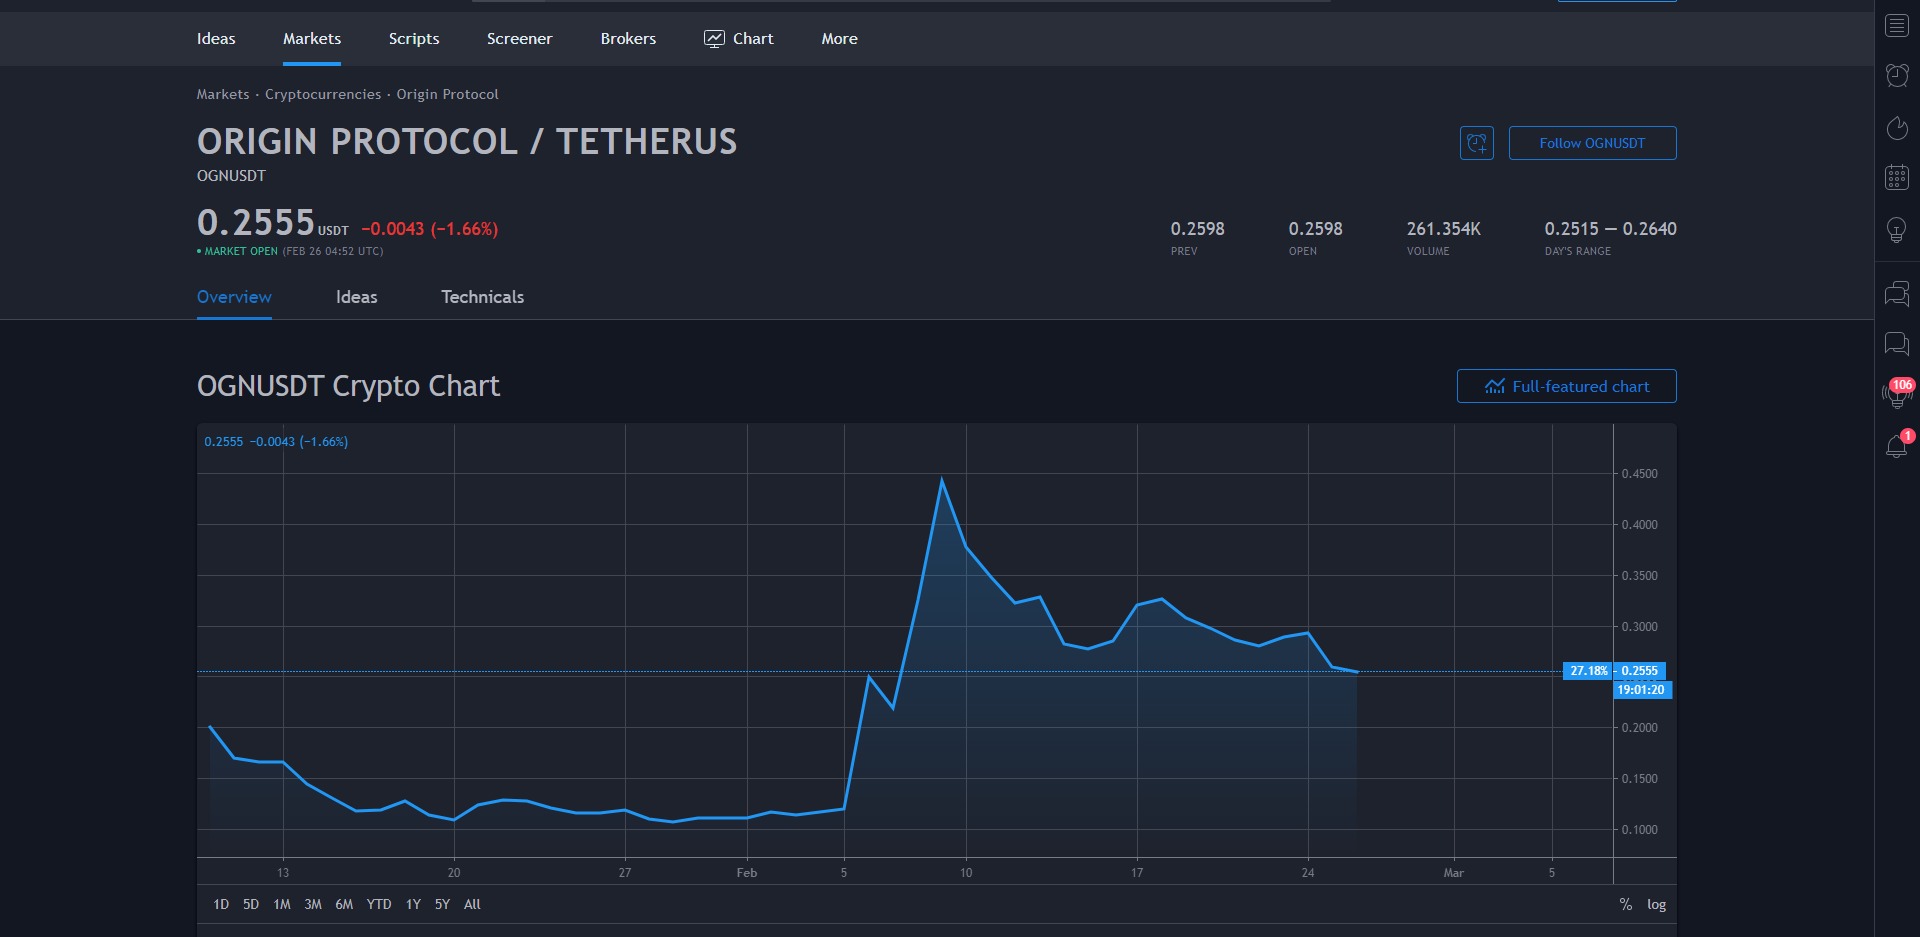The height and width of the screenshot is (937, 1920).
Task: Select Markets in top navigation
Action: click(312, 39)
